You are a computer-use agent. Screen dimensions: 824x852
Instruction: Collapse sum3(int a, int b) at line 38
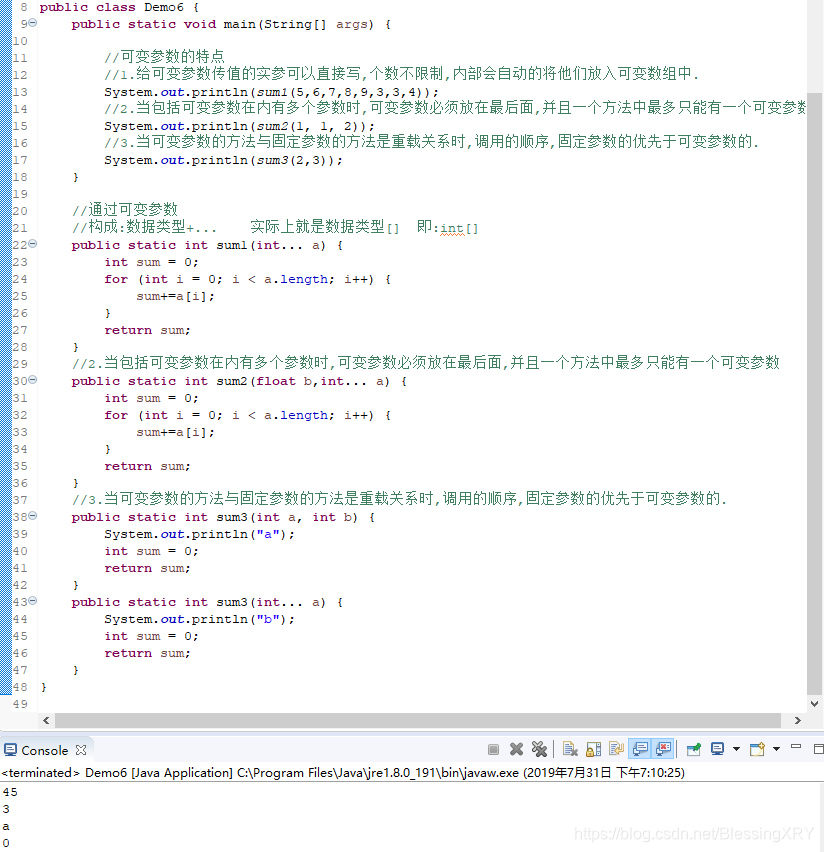pyautogui.click(x=33, y=516)
